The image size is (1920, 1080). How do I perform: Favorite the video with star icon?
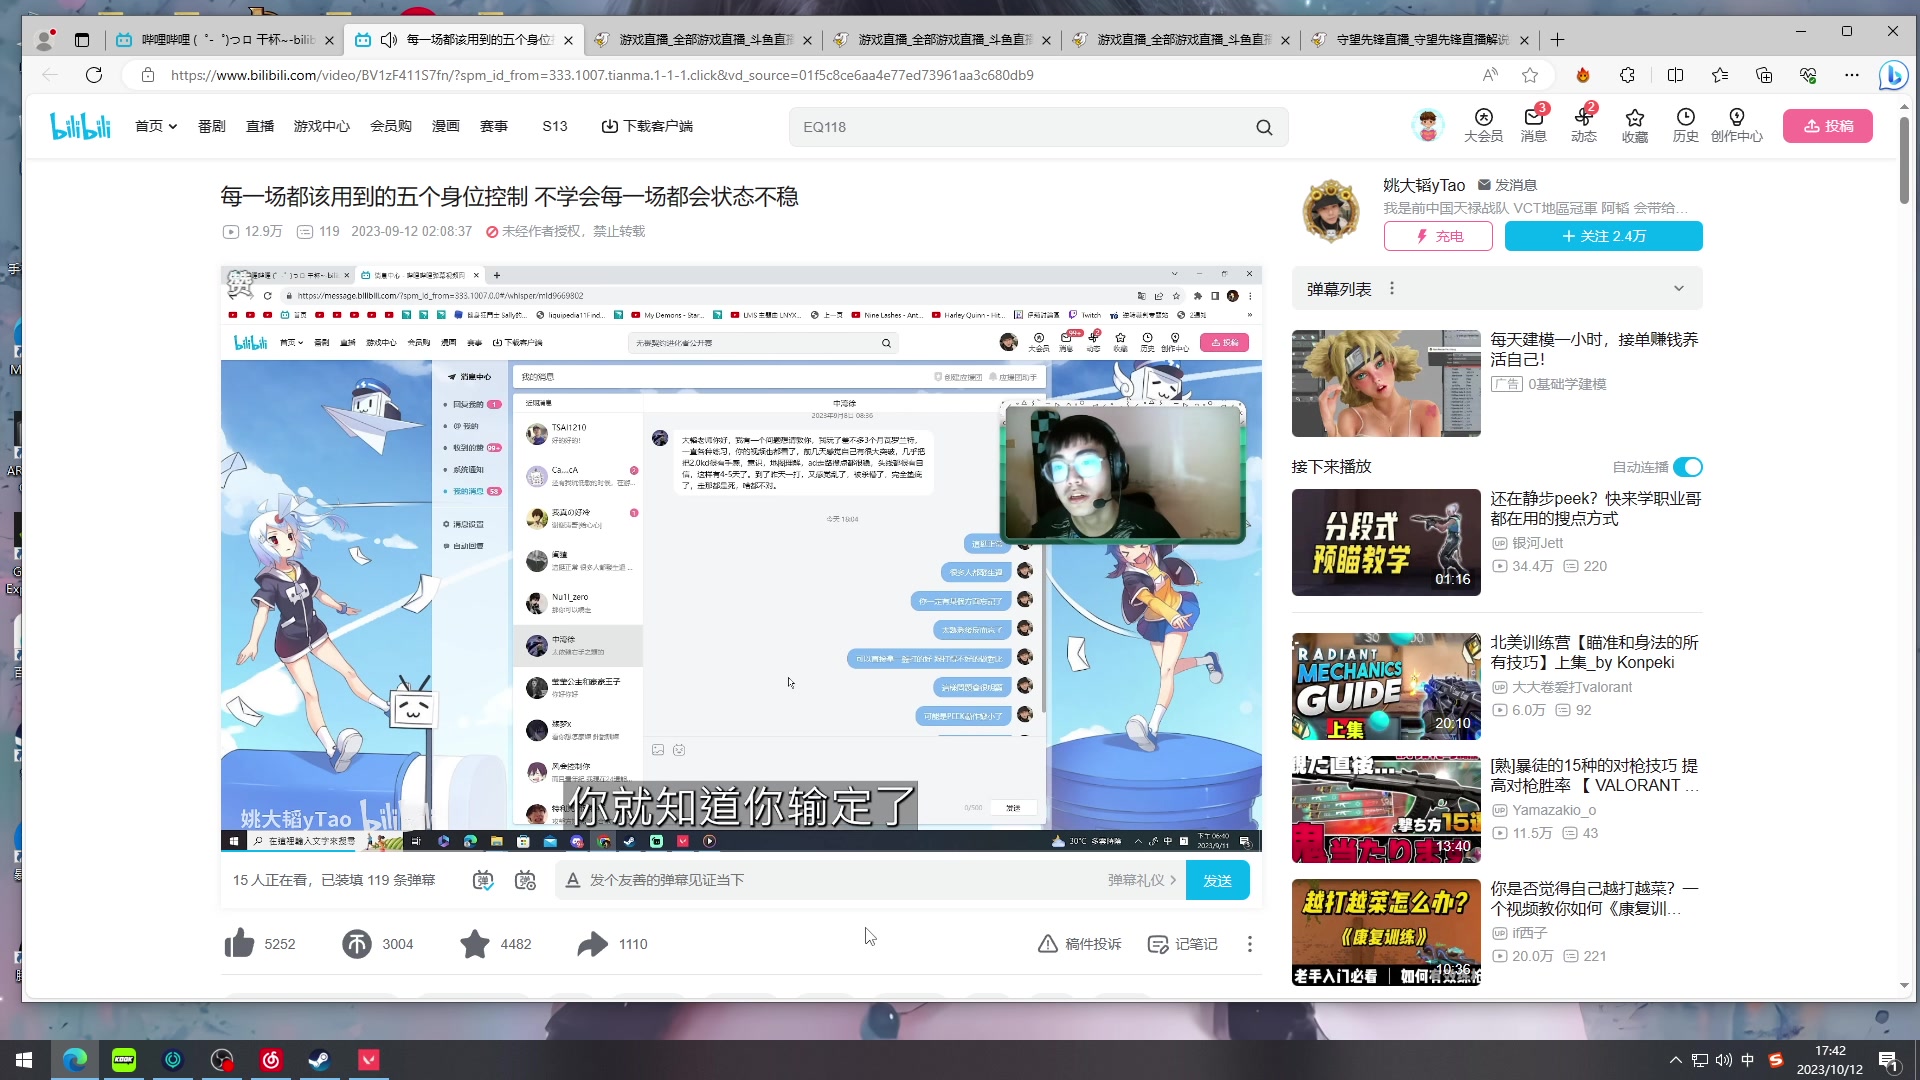point(475,943)
